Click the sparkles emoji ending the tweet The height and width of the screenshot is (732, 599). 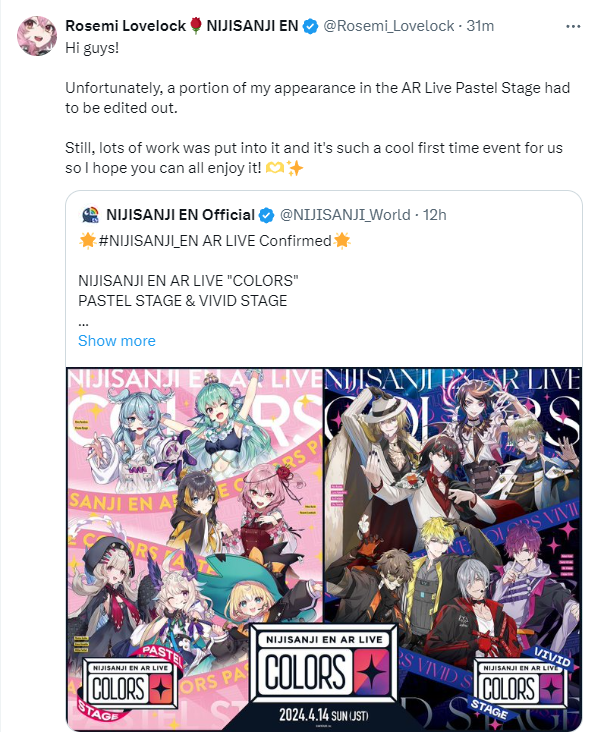(x=295, y=168)
